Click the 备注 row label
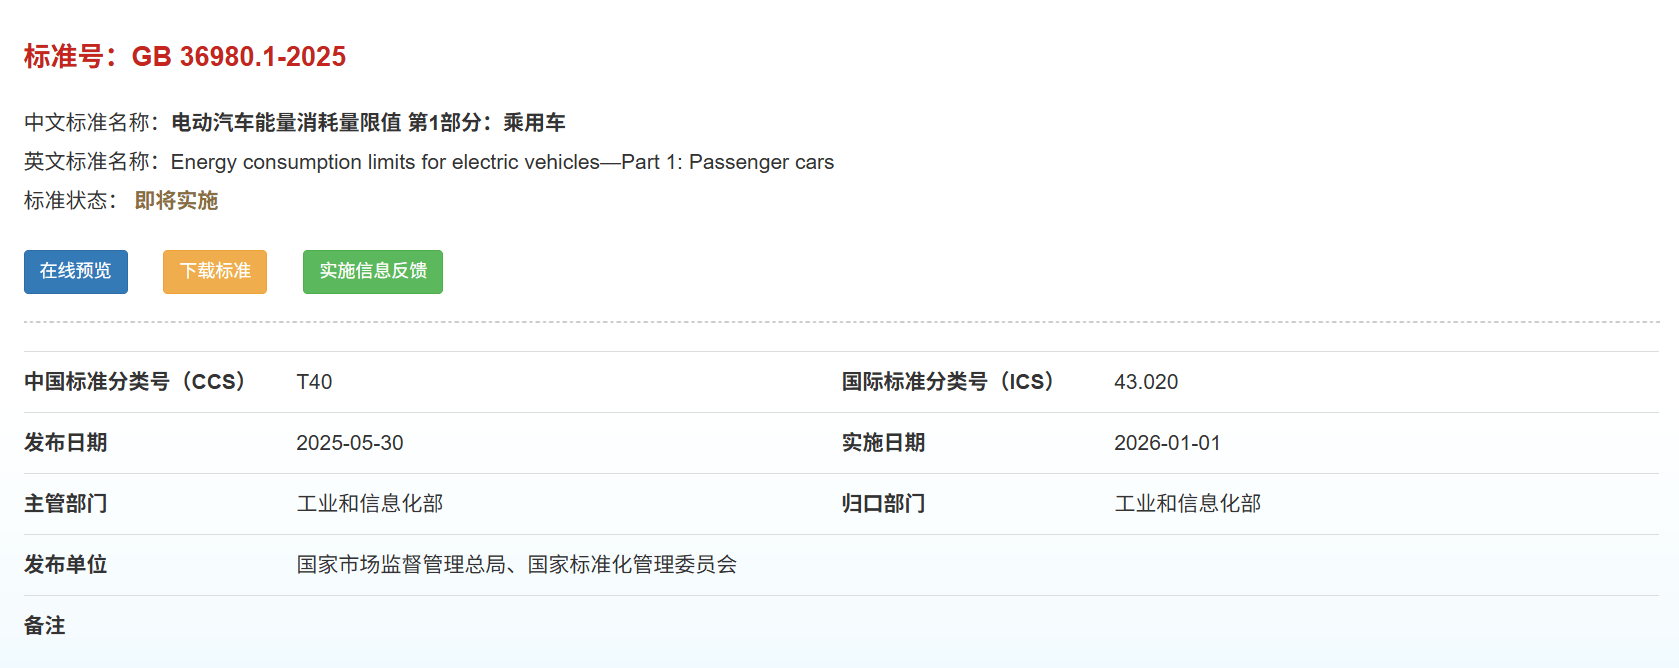Image resolution: width=1679 pixels, height=668 pixels. (45, 626)
